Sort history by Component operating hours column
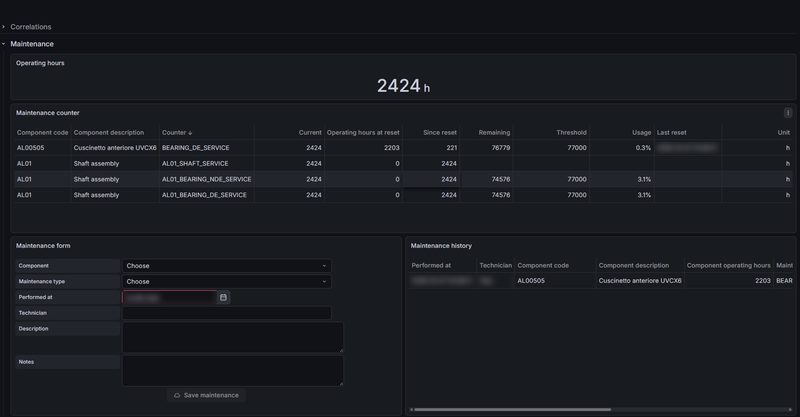This screenshot has height=417, width=800. pos(729,265)
